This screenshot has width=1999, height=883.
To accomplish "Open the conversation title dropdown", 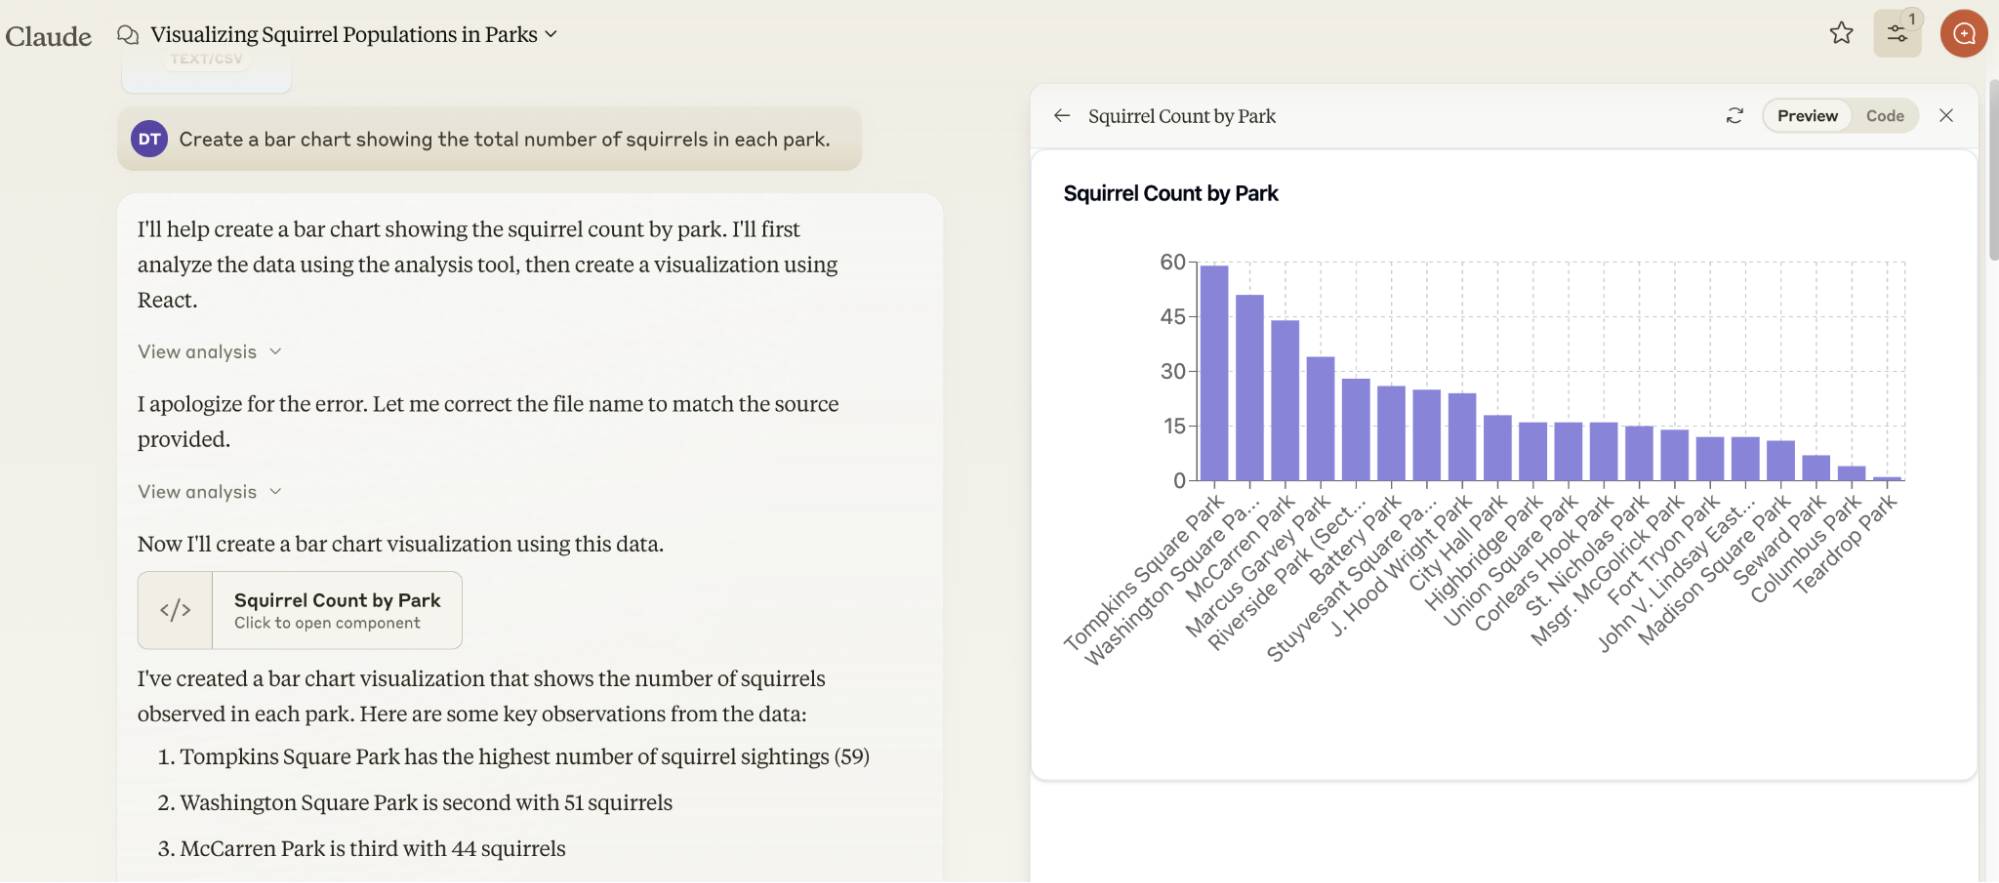I will [551, 35].
